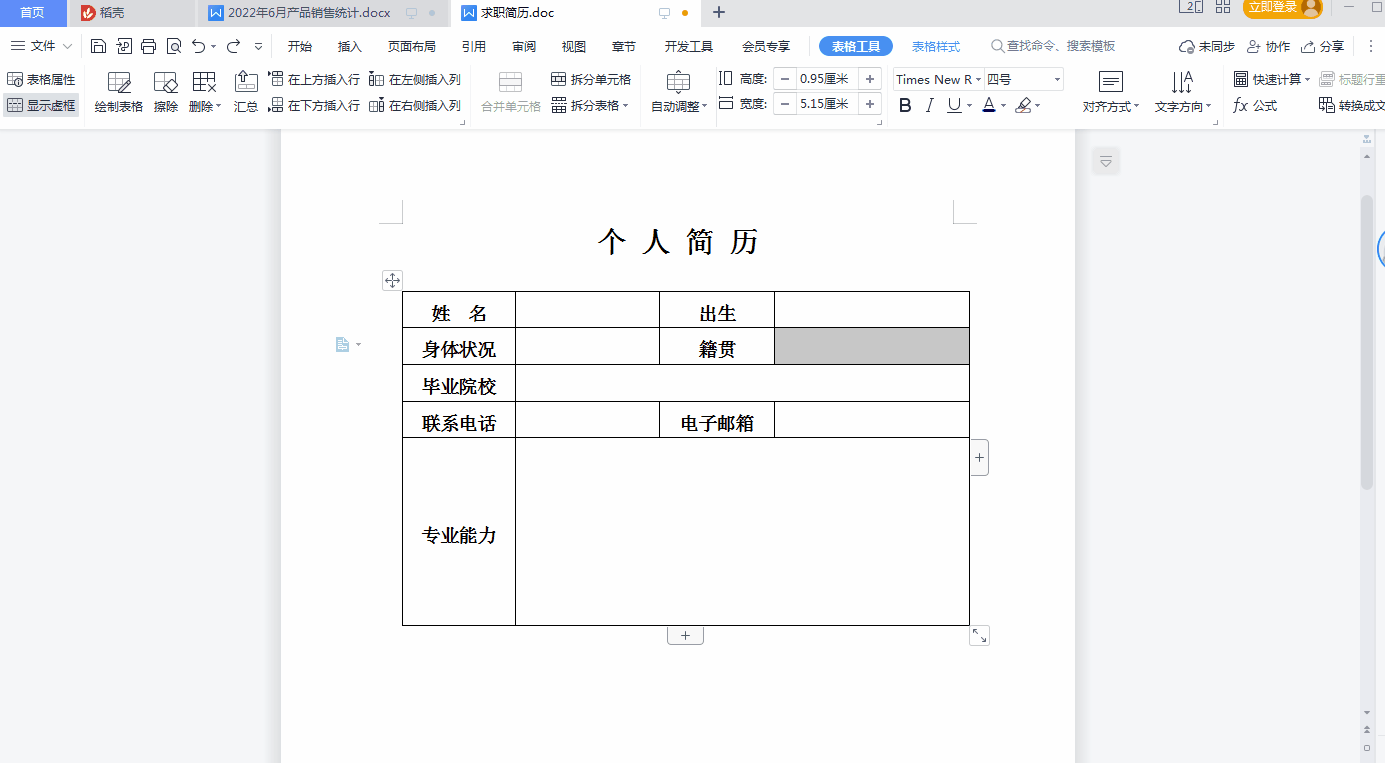Click the side panel collapse icon at right
The image size is (1385, 763).
click(1106, 161)
